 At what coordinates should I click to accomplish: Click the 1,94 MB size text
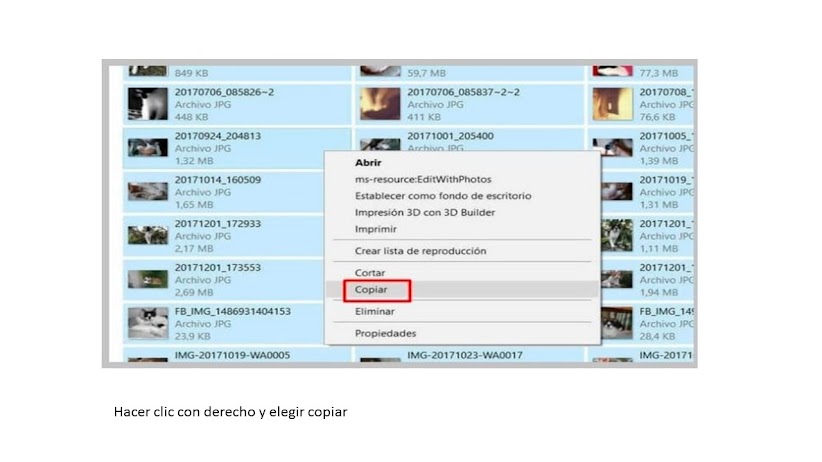[x=658, y=293]
